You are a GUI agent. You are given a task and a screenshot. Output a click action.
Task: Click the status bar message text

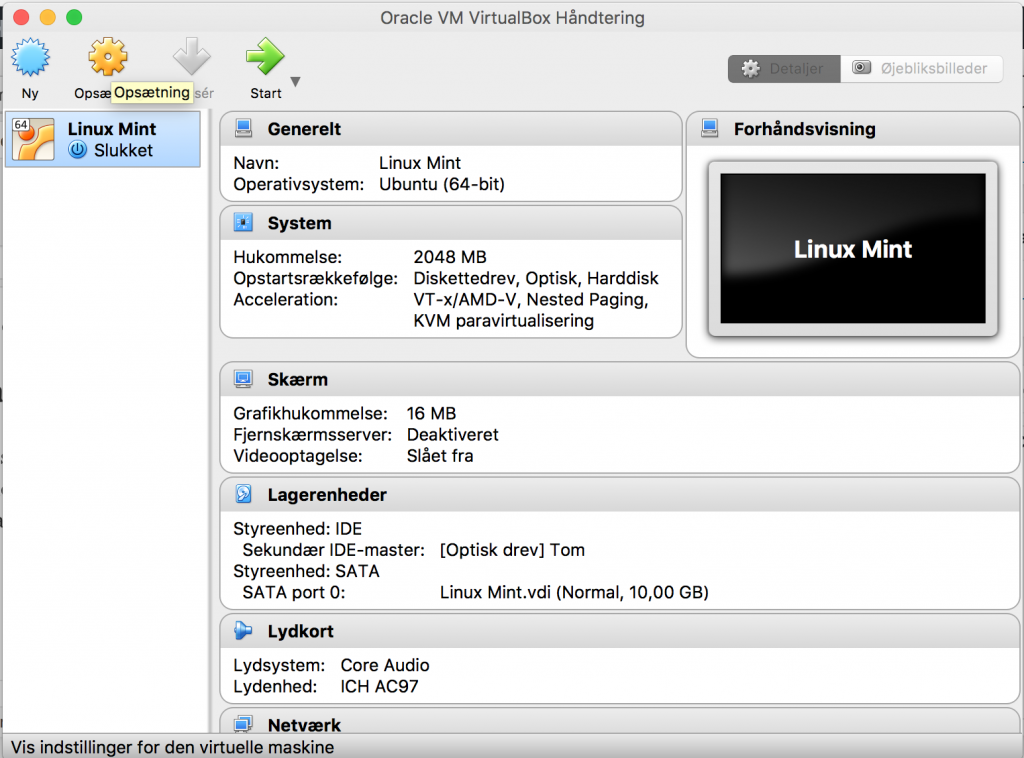coord(172,747)
